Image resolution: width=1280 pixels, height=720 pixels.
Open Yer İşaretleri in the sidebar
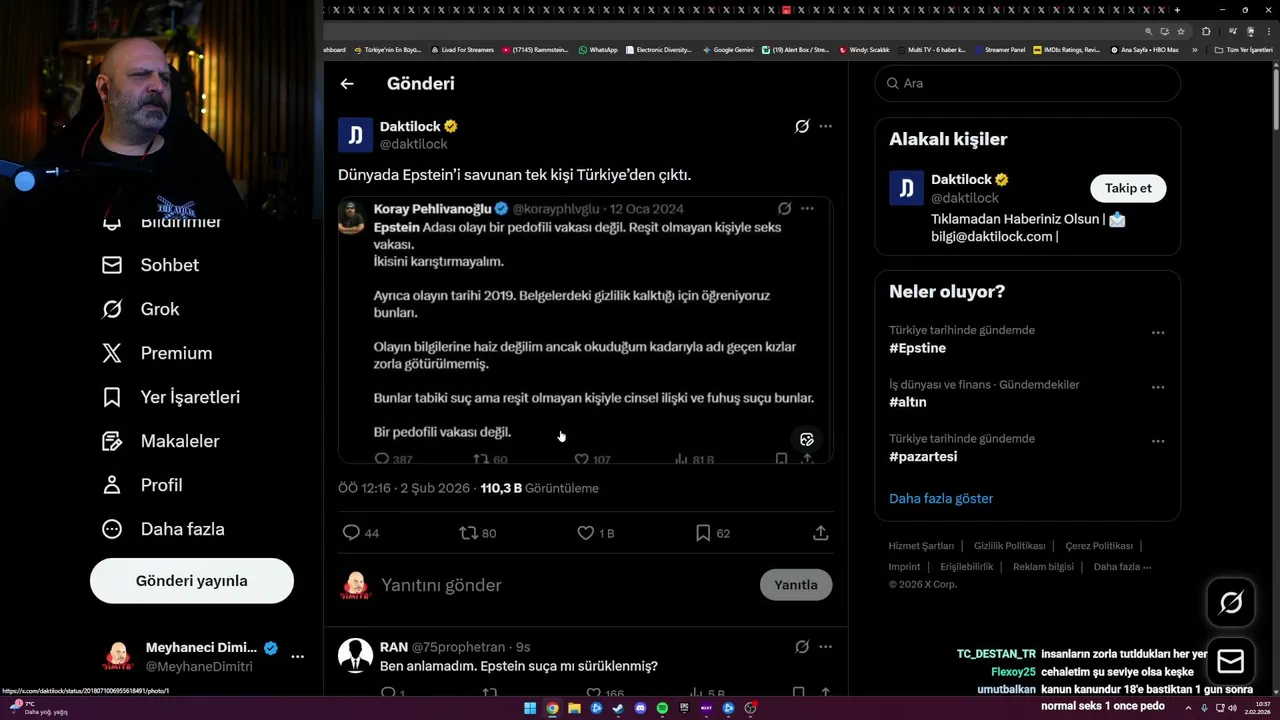click(172, 397)
